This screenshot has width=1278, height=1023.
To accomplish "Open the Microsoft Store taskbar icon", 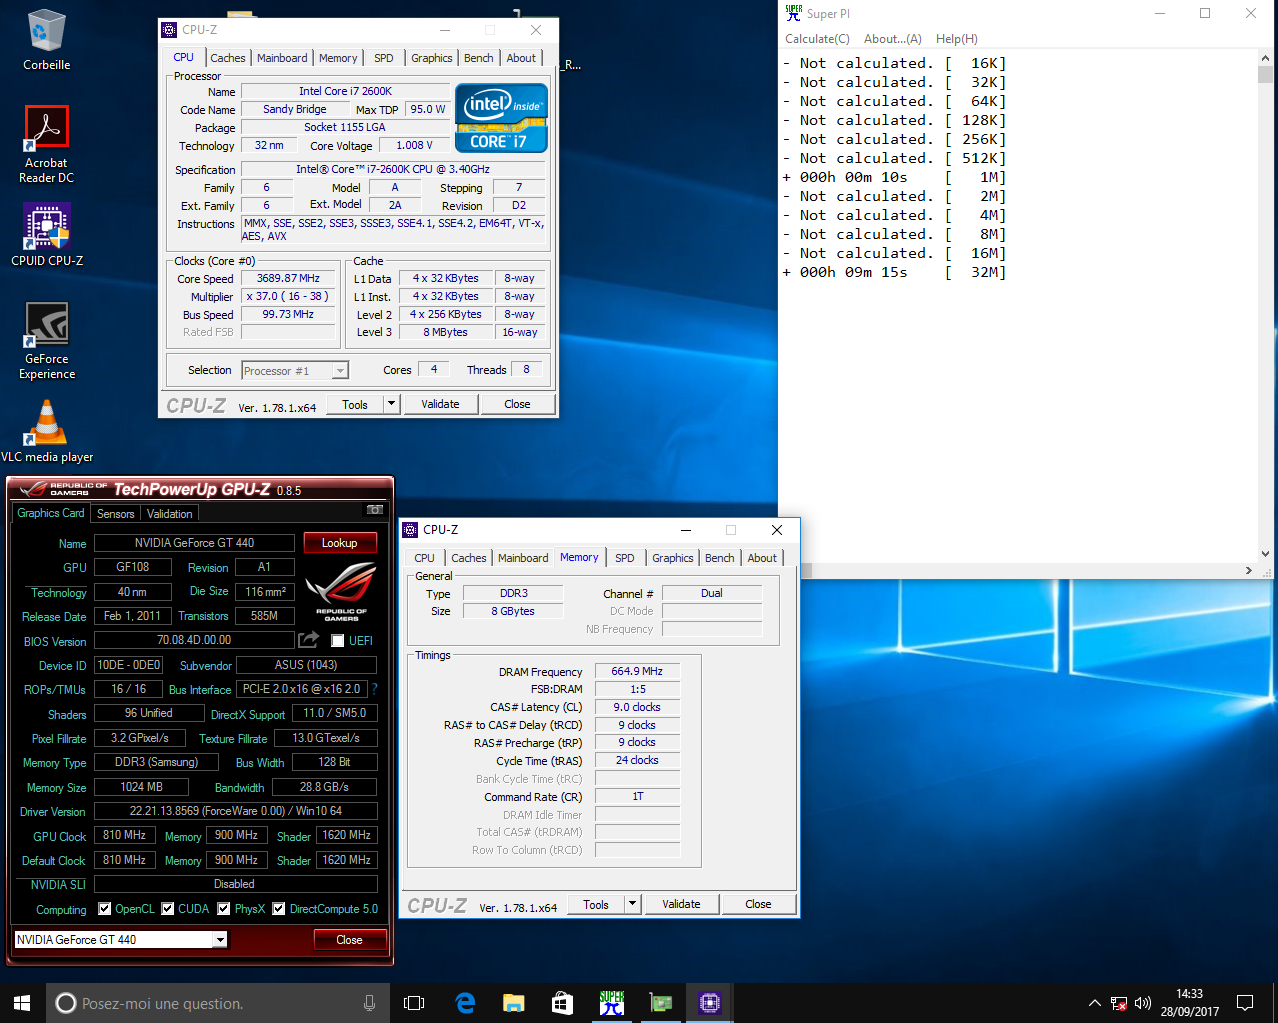I will [562, 1002].
